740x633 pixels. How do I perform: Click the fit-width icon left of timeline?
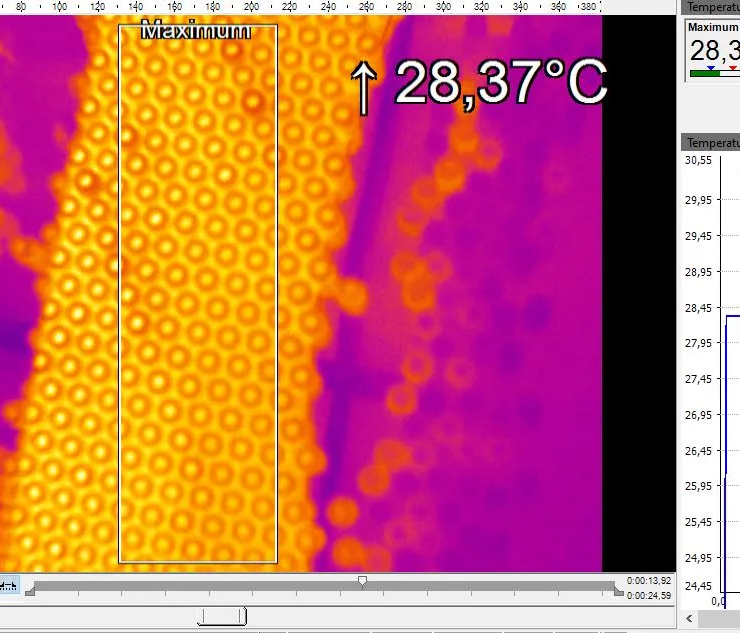pos(8,586)
